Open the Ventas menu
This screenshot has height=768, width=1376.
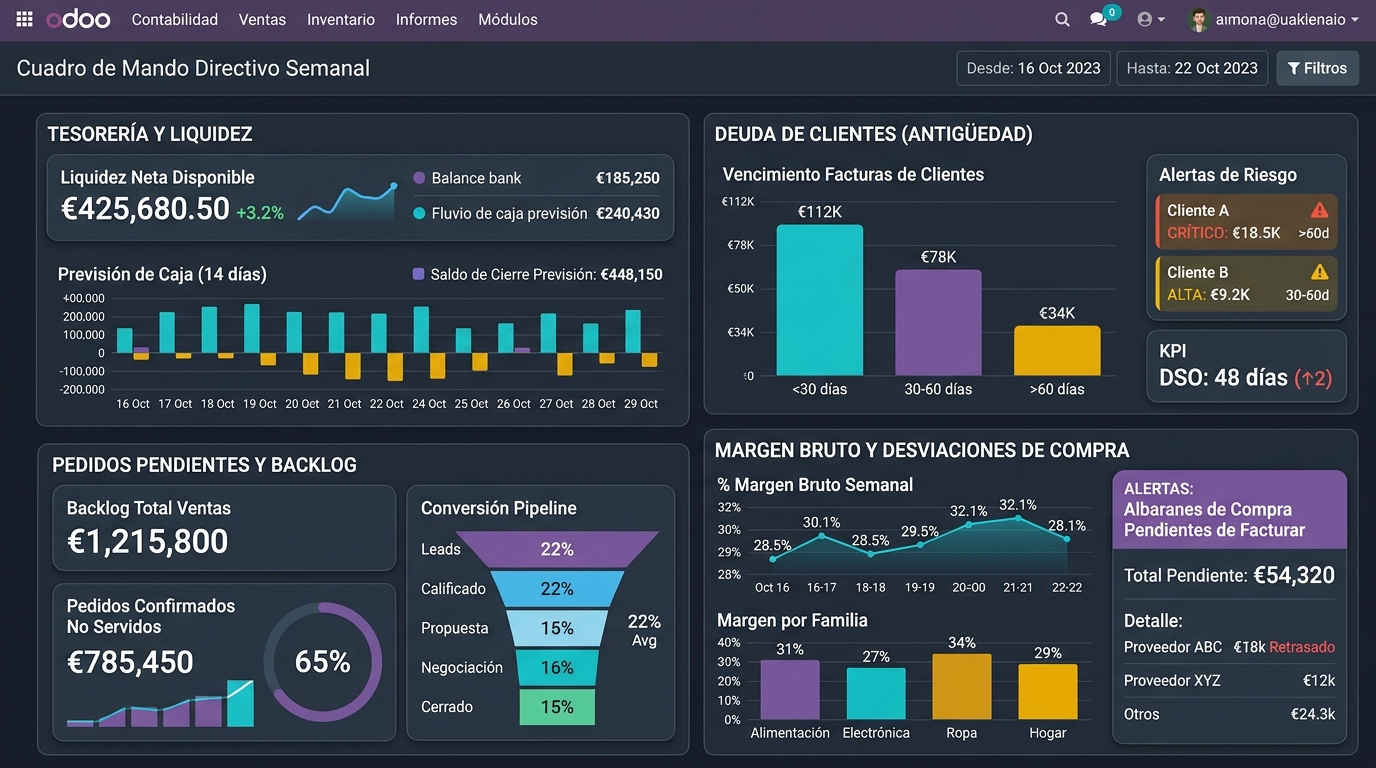click(x=262, y=19)
